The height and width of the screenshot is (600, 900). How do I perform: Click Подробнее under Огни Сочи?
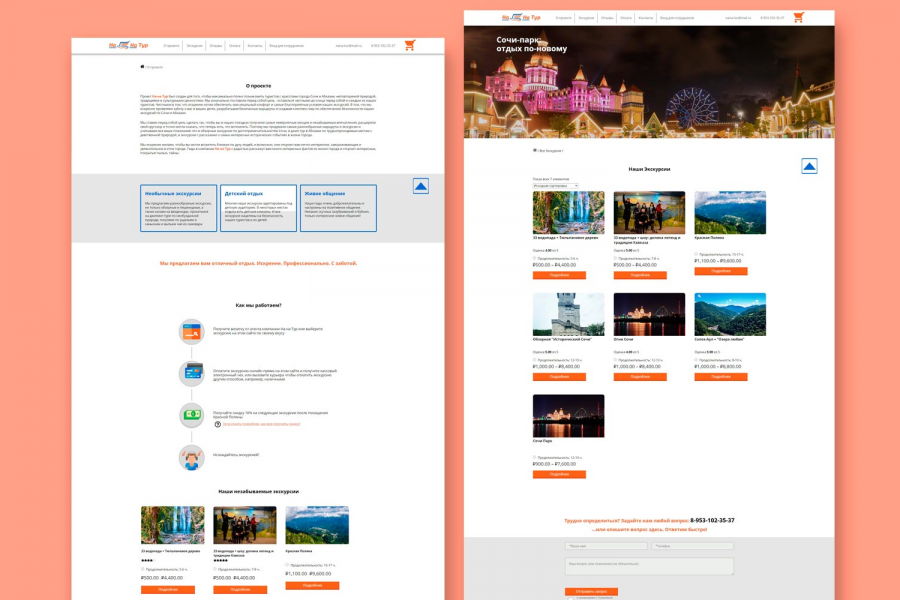click(640, 377)
